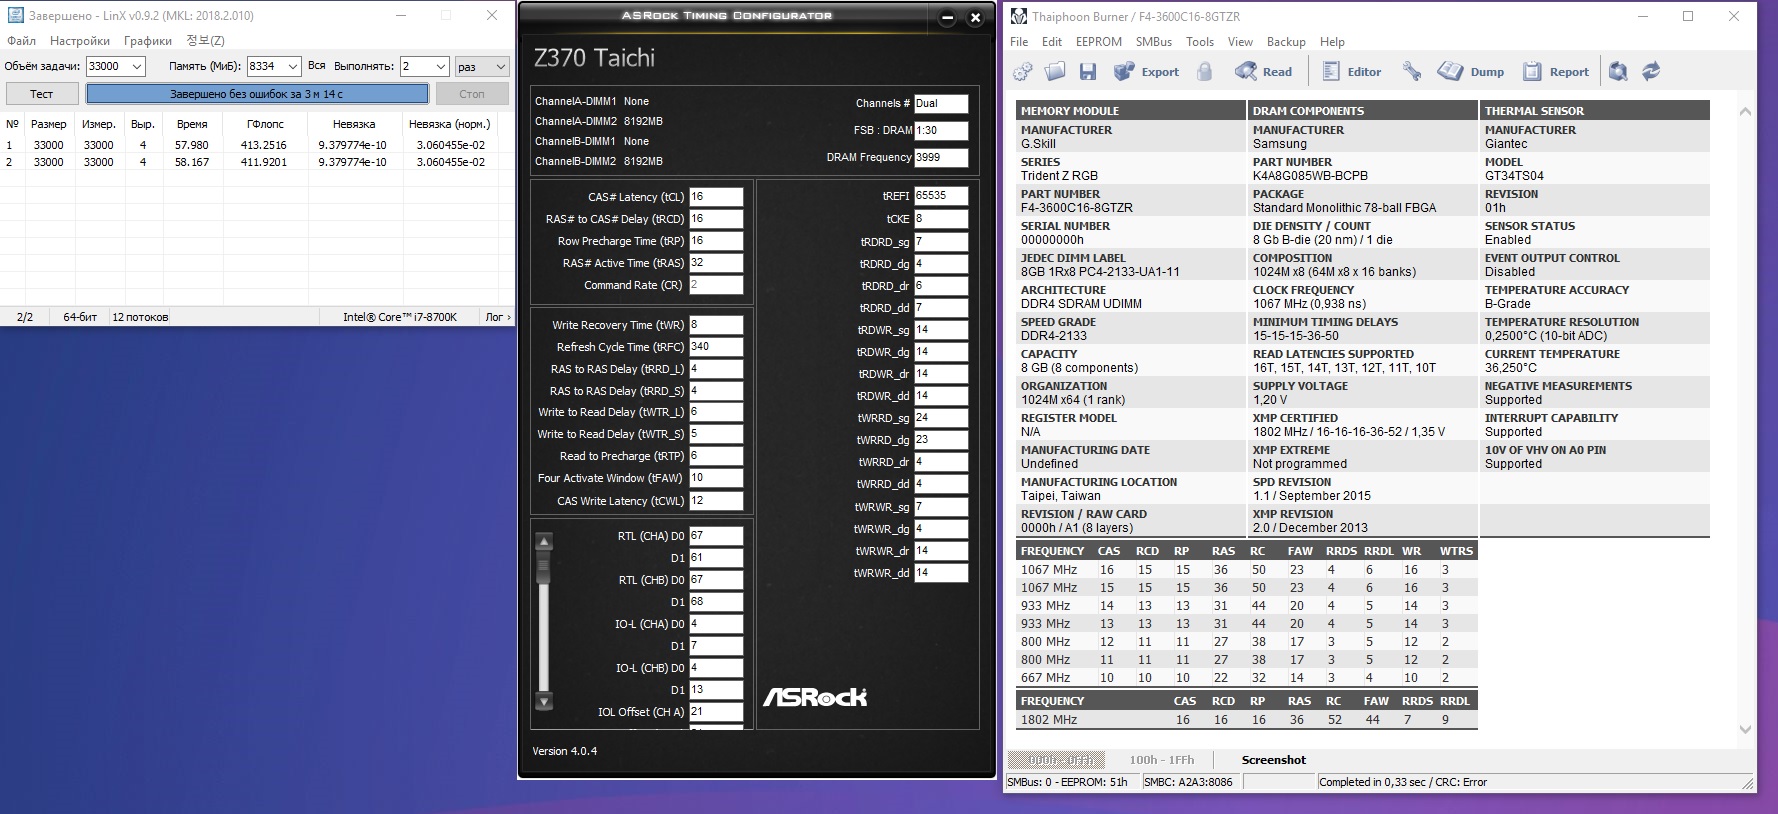The image size is (1778, 814).
Task: Click the 1802 MHz XMP frequency row
Action: point(1247,720)
